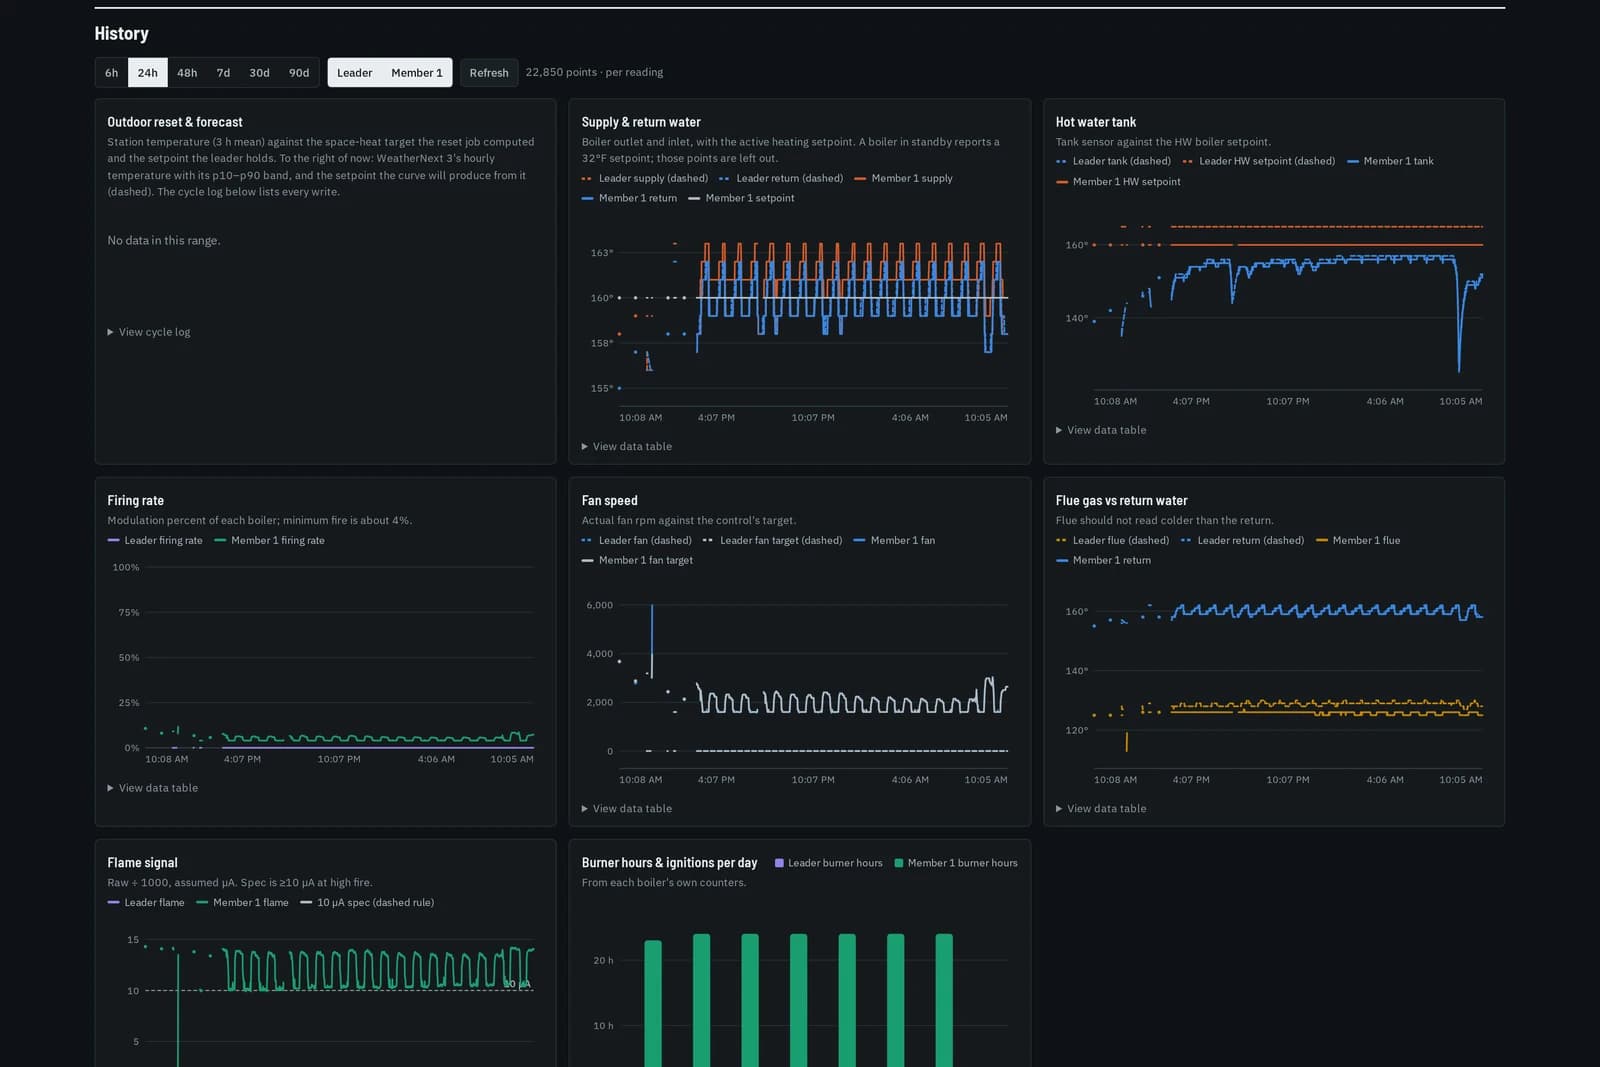Click Leader firing rate legend entry

coord(155,541)
